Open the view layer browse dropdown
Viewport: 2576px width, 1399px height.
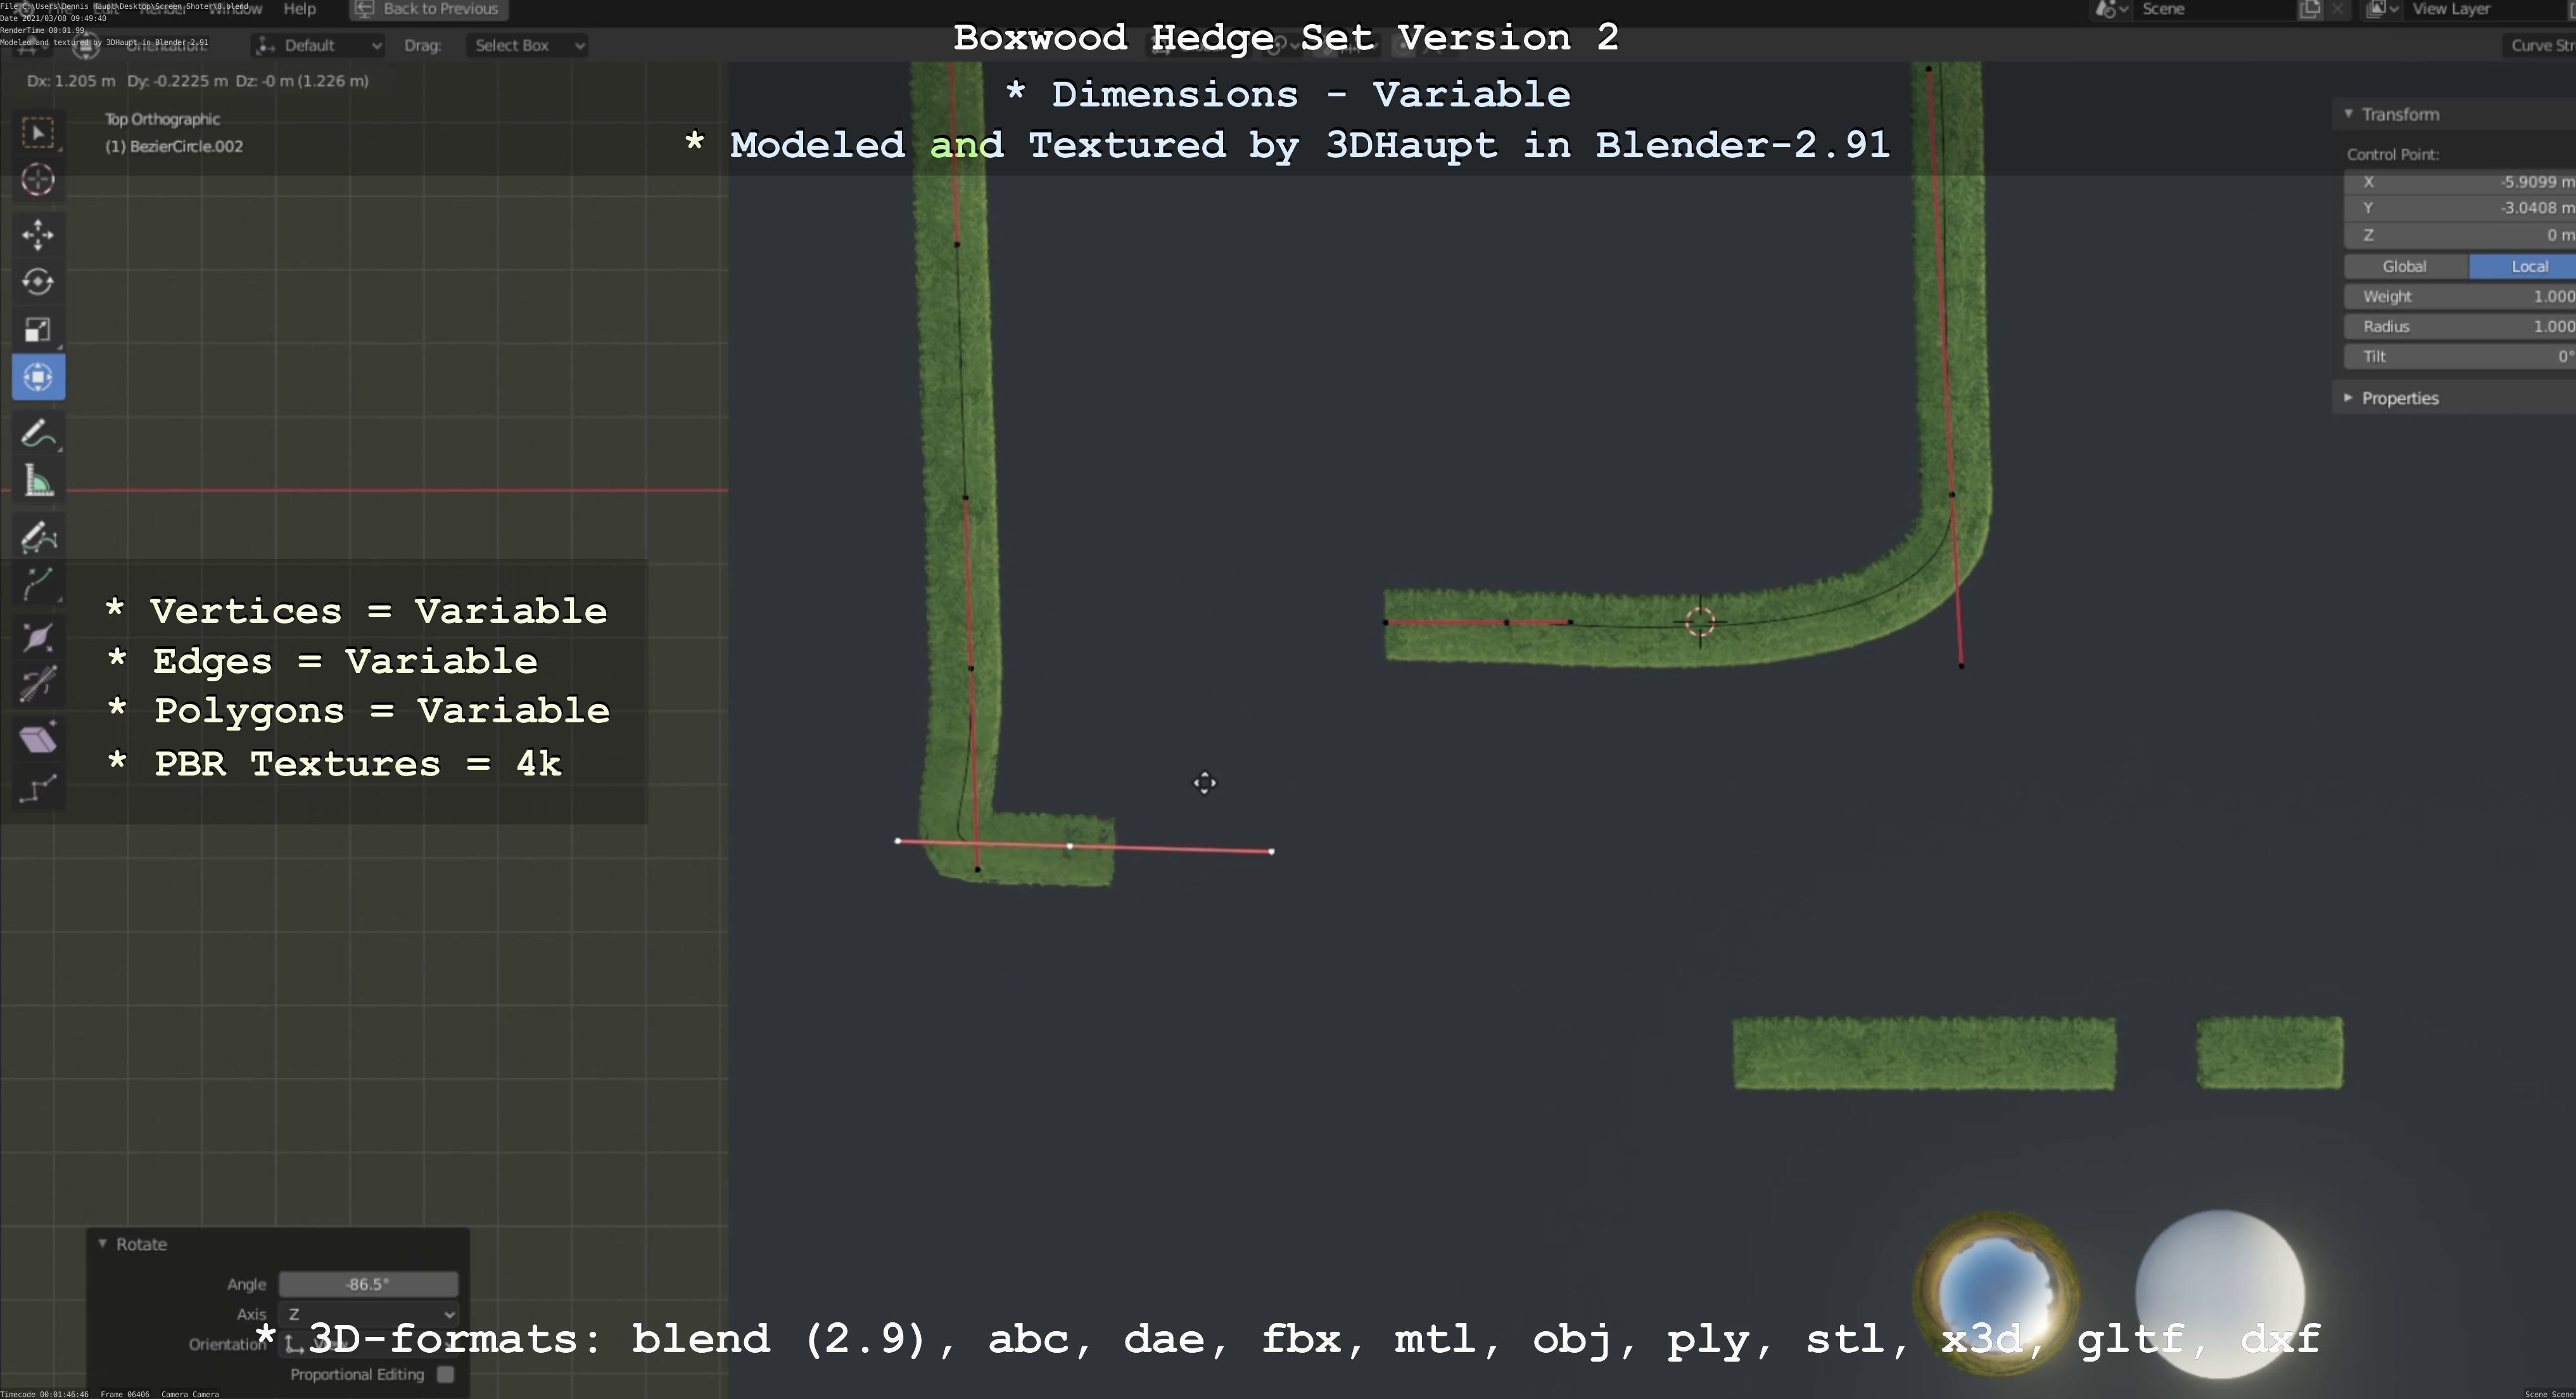(2383, 9)
